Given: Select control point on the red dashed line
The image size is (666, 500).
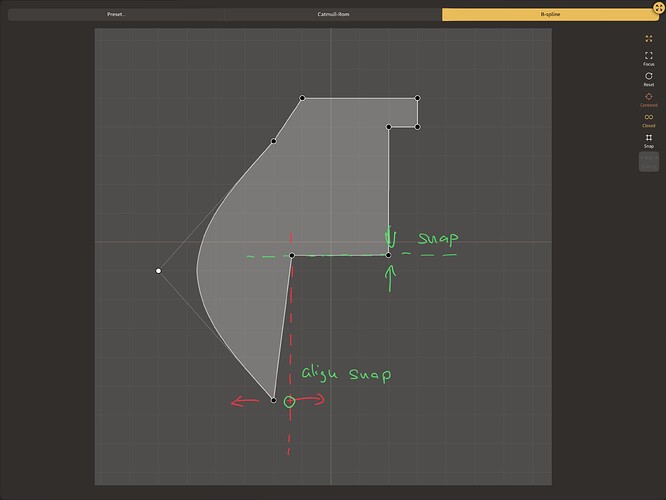Looking at the screenshot, I should 292,255.
